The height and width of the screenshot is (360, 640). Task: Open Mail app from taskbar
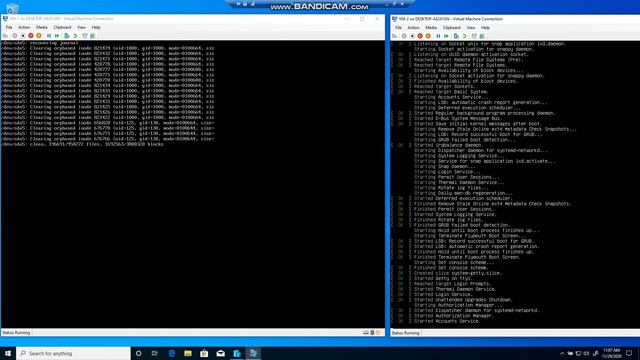point(220,353)
